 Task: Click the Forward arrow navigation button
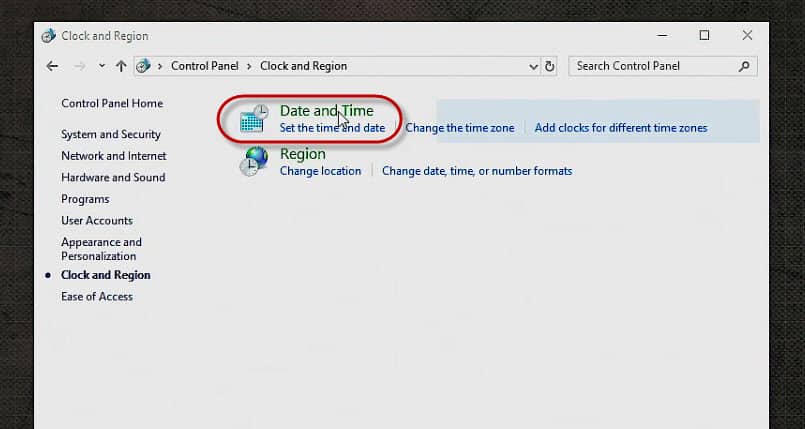click(x=80, y=66)
